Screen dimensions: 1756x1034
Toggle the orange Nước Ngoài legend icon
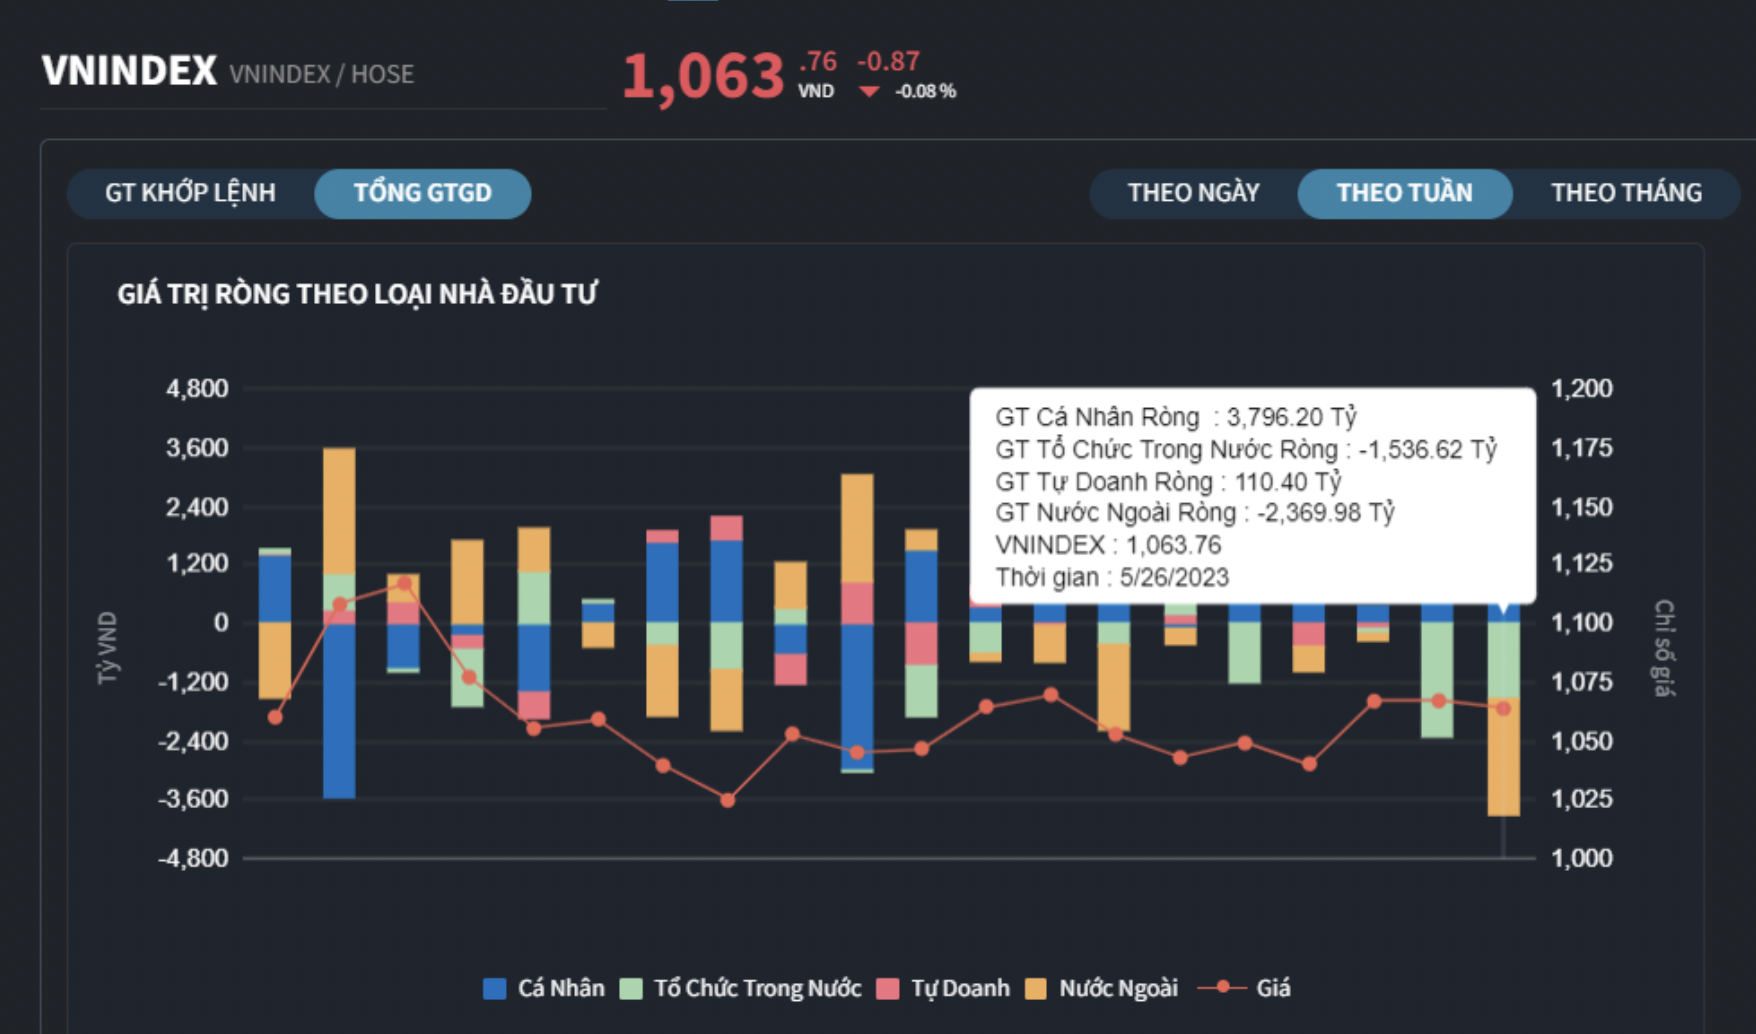1036,989
